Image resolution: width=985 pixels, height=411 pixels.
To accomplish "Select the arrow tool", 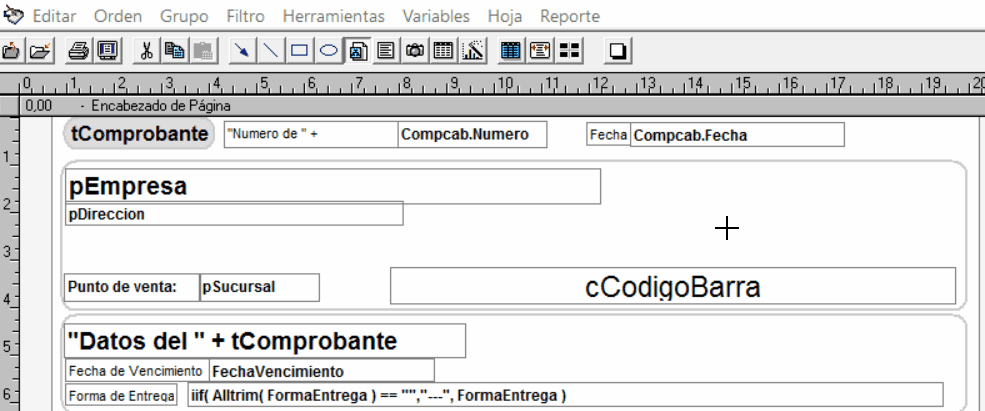I will [x=242, y=50].
